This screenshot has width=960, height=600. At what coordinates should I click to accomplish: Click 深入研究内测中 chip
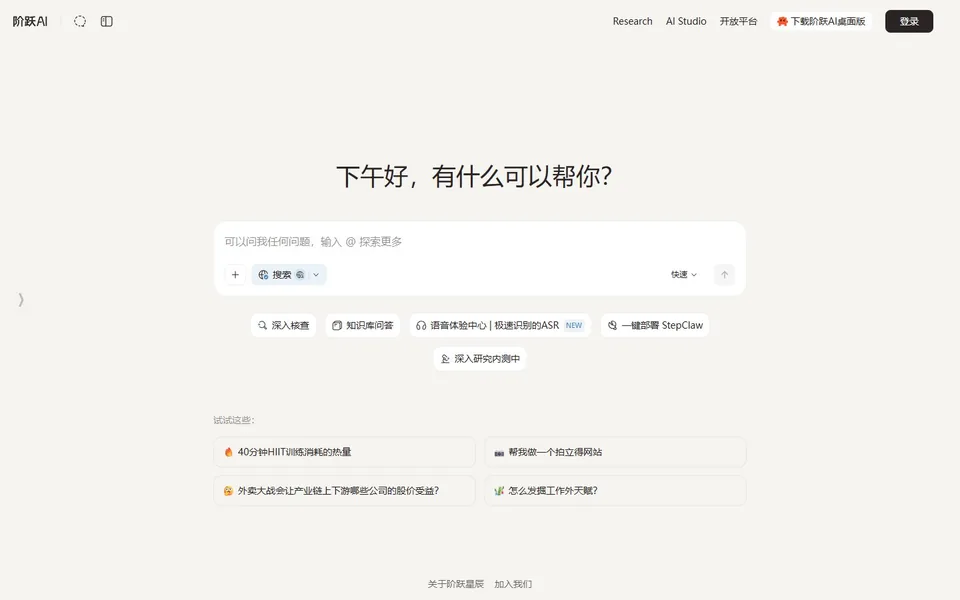480,359
